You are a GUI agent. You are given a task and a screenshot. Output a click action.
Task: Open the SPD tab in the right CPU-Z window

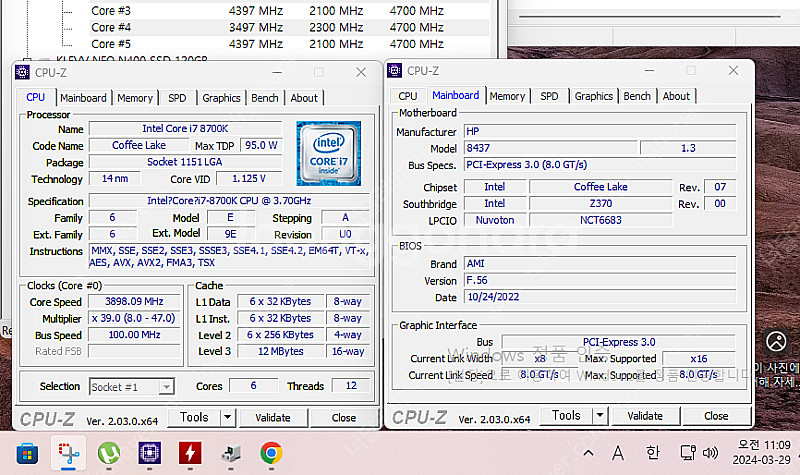[x=549, y=96]
